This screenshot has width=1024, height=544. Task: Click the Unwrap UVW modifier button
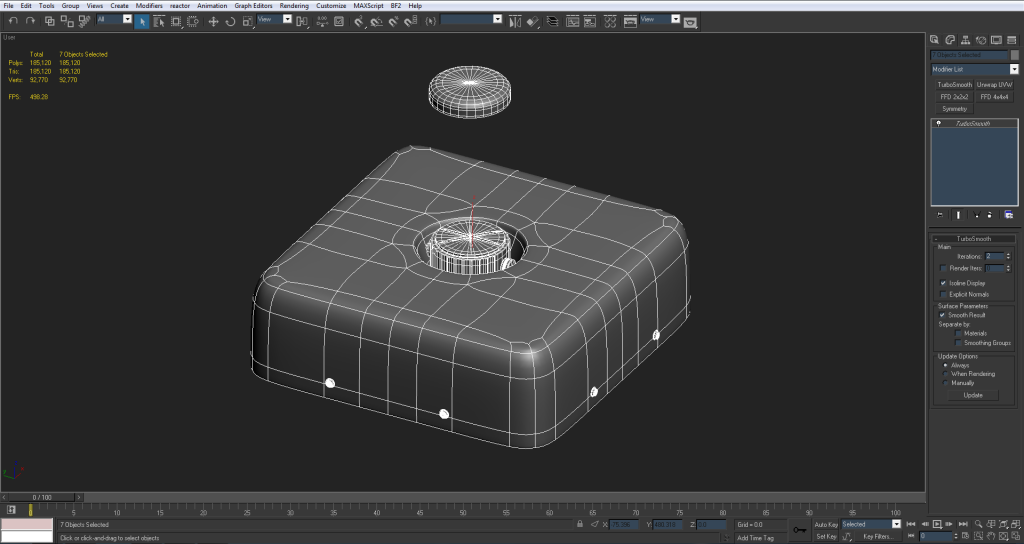[995, 85]
